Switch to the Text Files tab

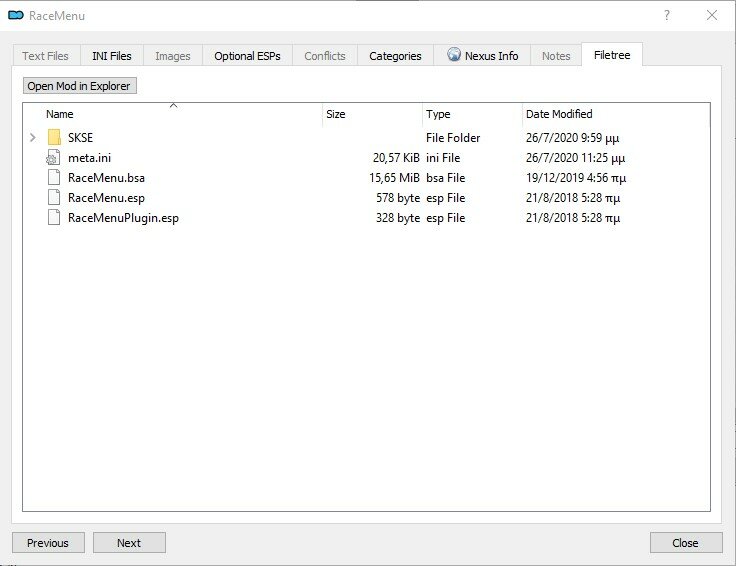tap(45, 56)
